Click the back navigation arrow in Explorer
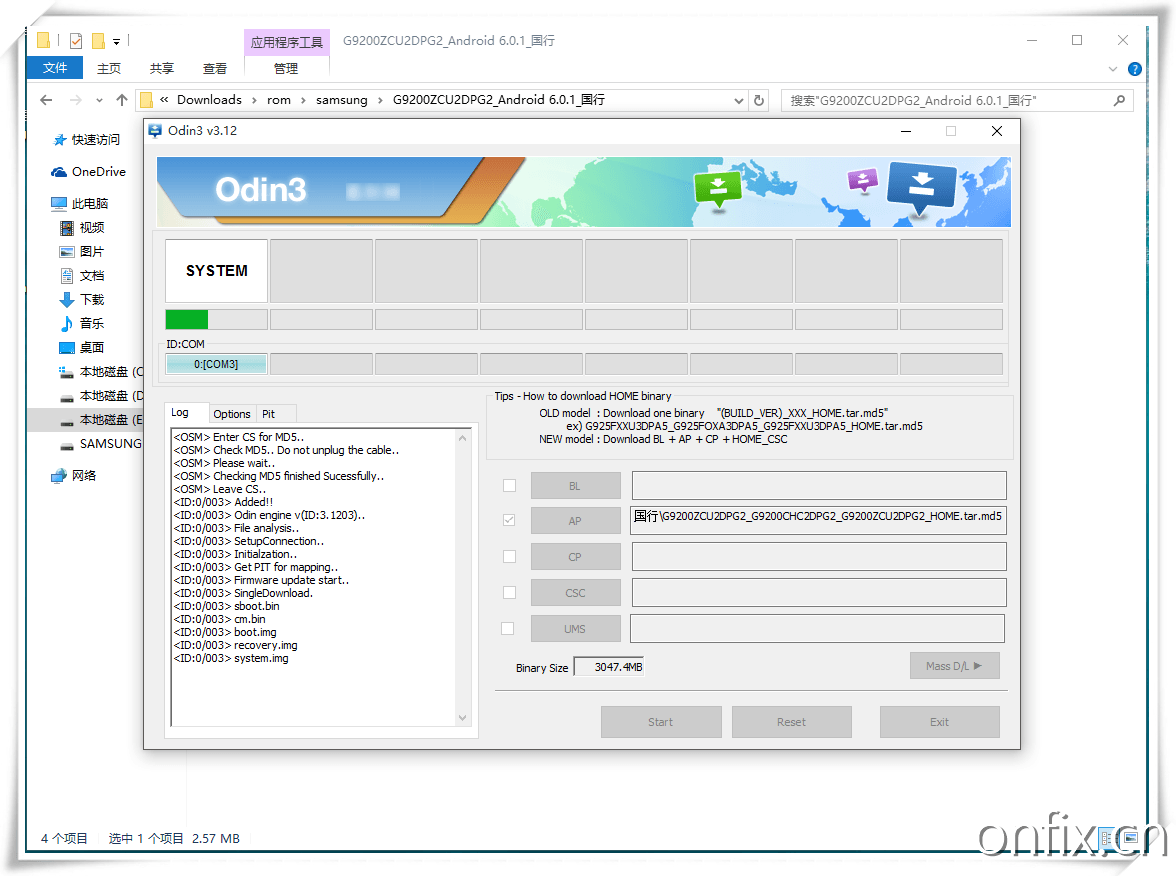 click(46, 100)
